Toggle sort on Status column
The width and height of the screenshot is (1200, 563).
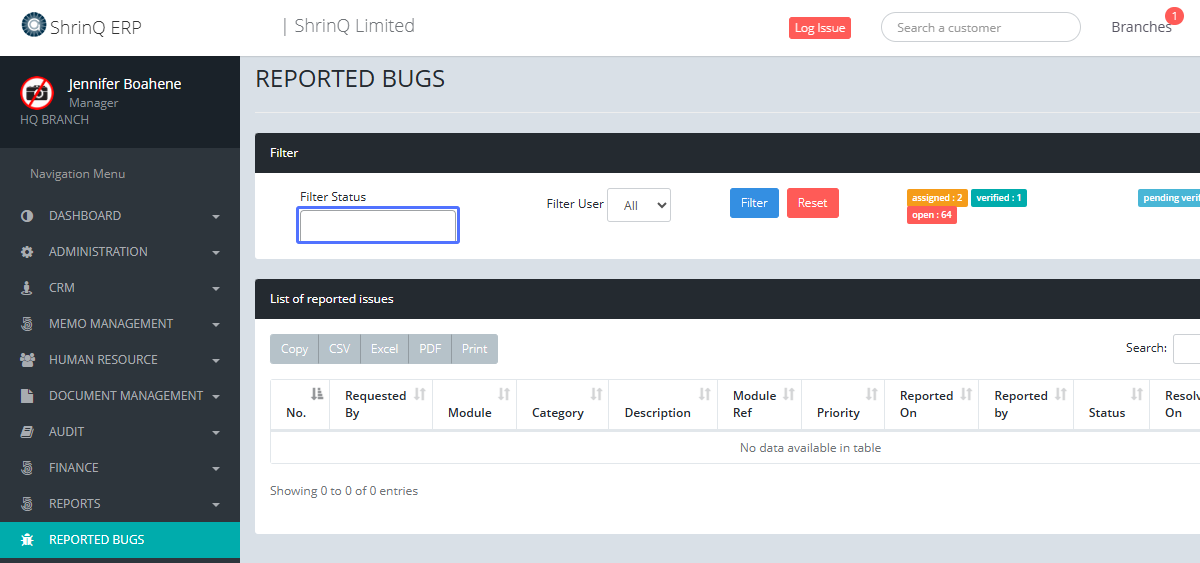coord(1136,394)
